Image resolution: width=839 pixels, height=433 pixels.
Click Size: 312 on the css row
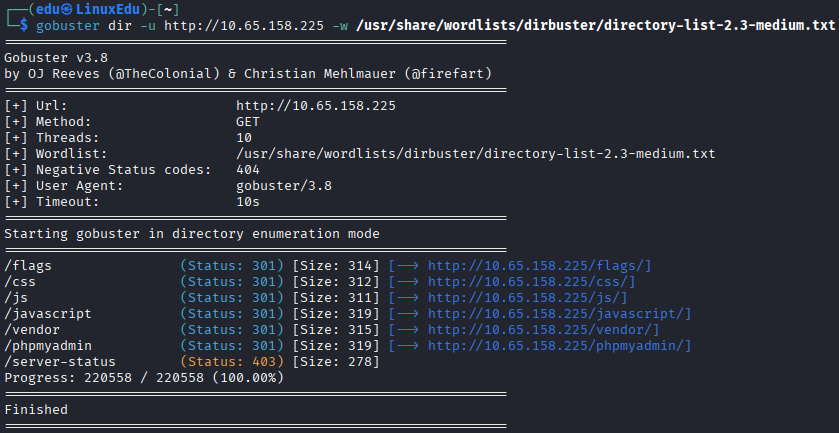pos(336,282)
